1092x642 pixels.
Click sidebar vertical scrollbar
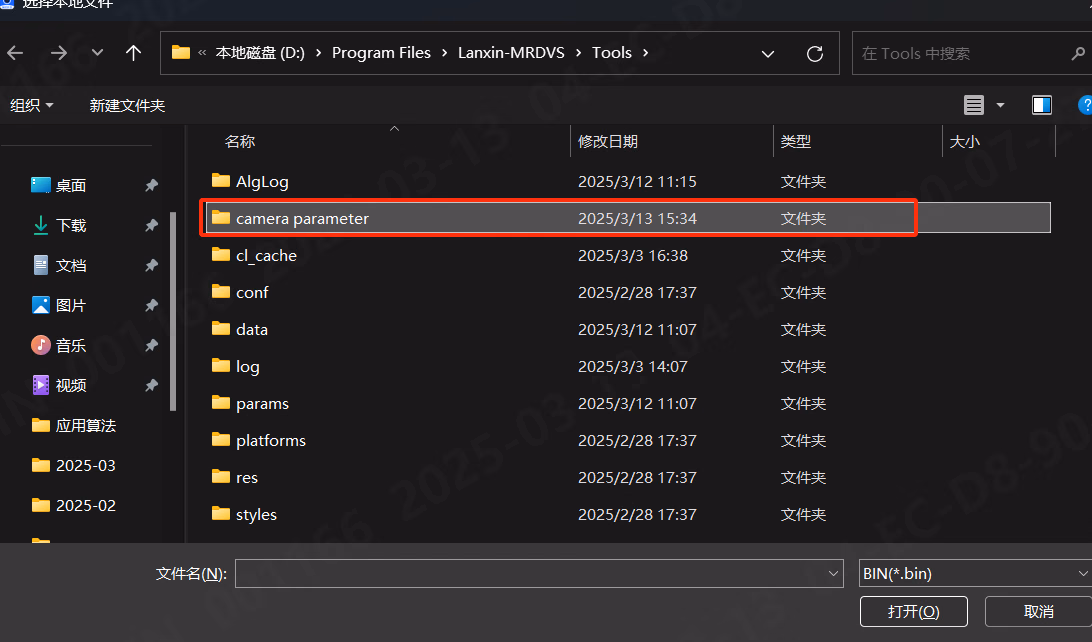click(x=173, y=312)
